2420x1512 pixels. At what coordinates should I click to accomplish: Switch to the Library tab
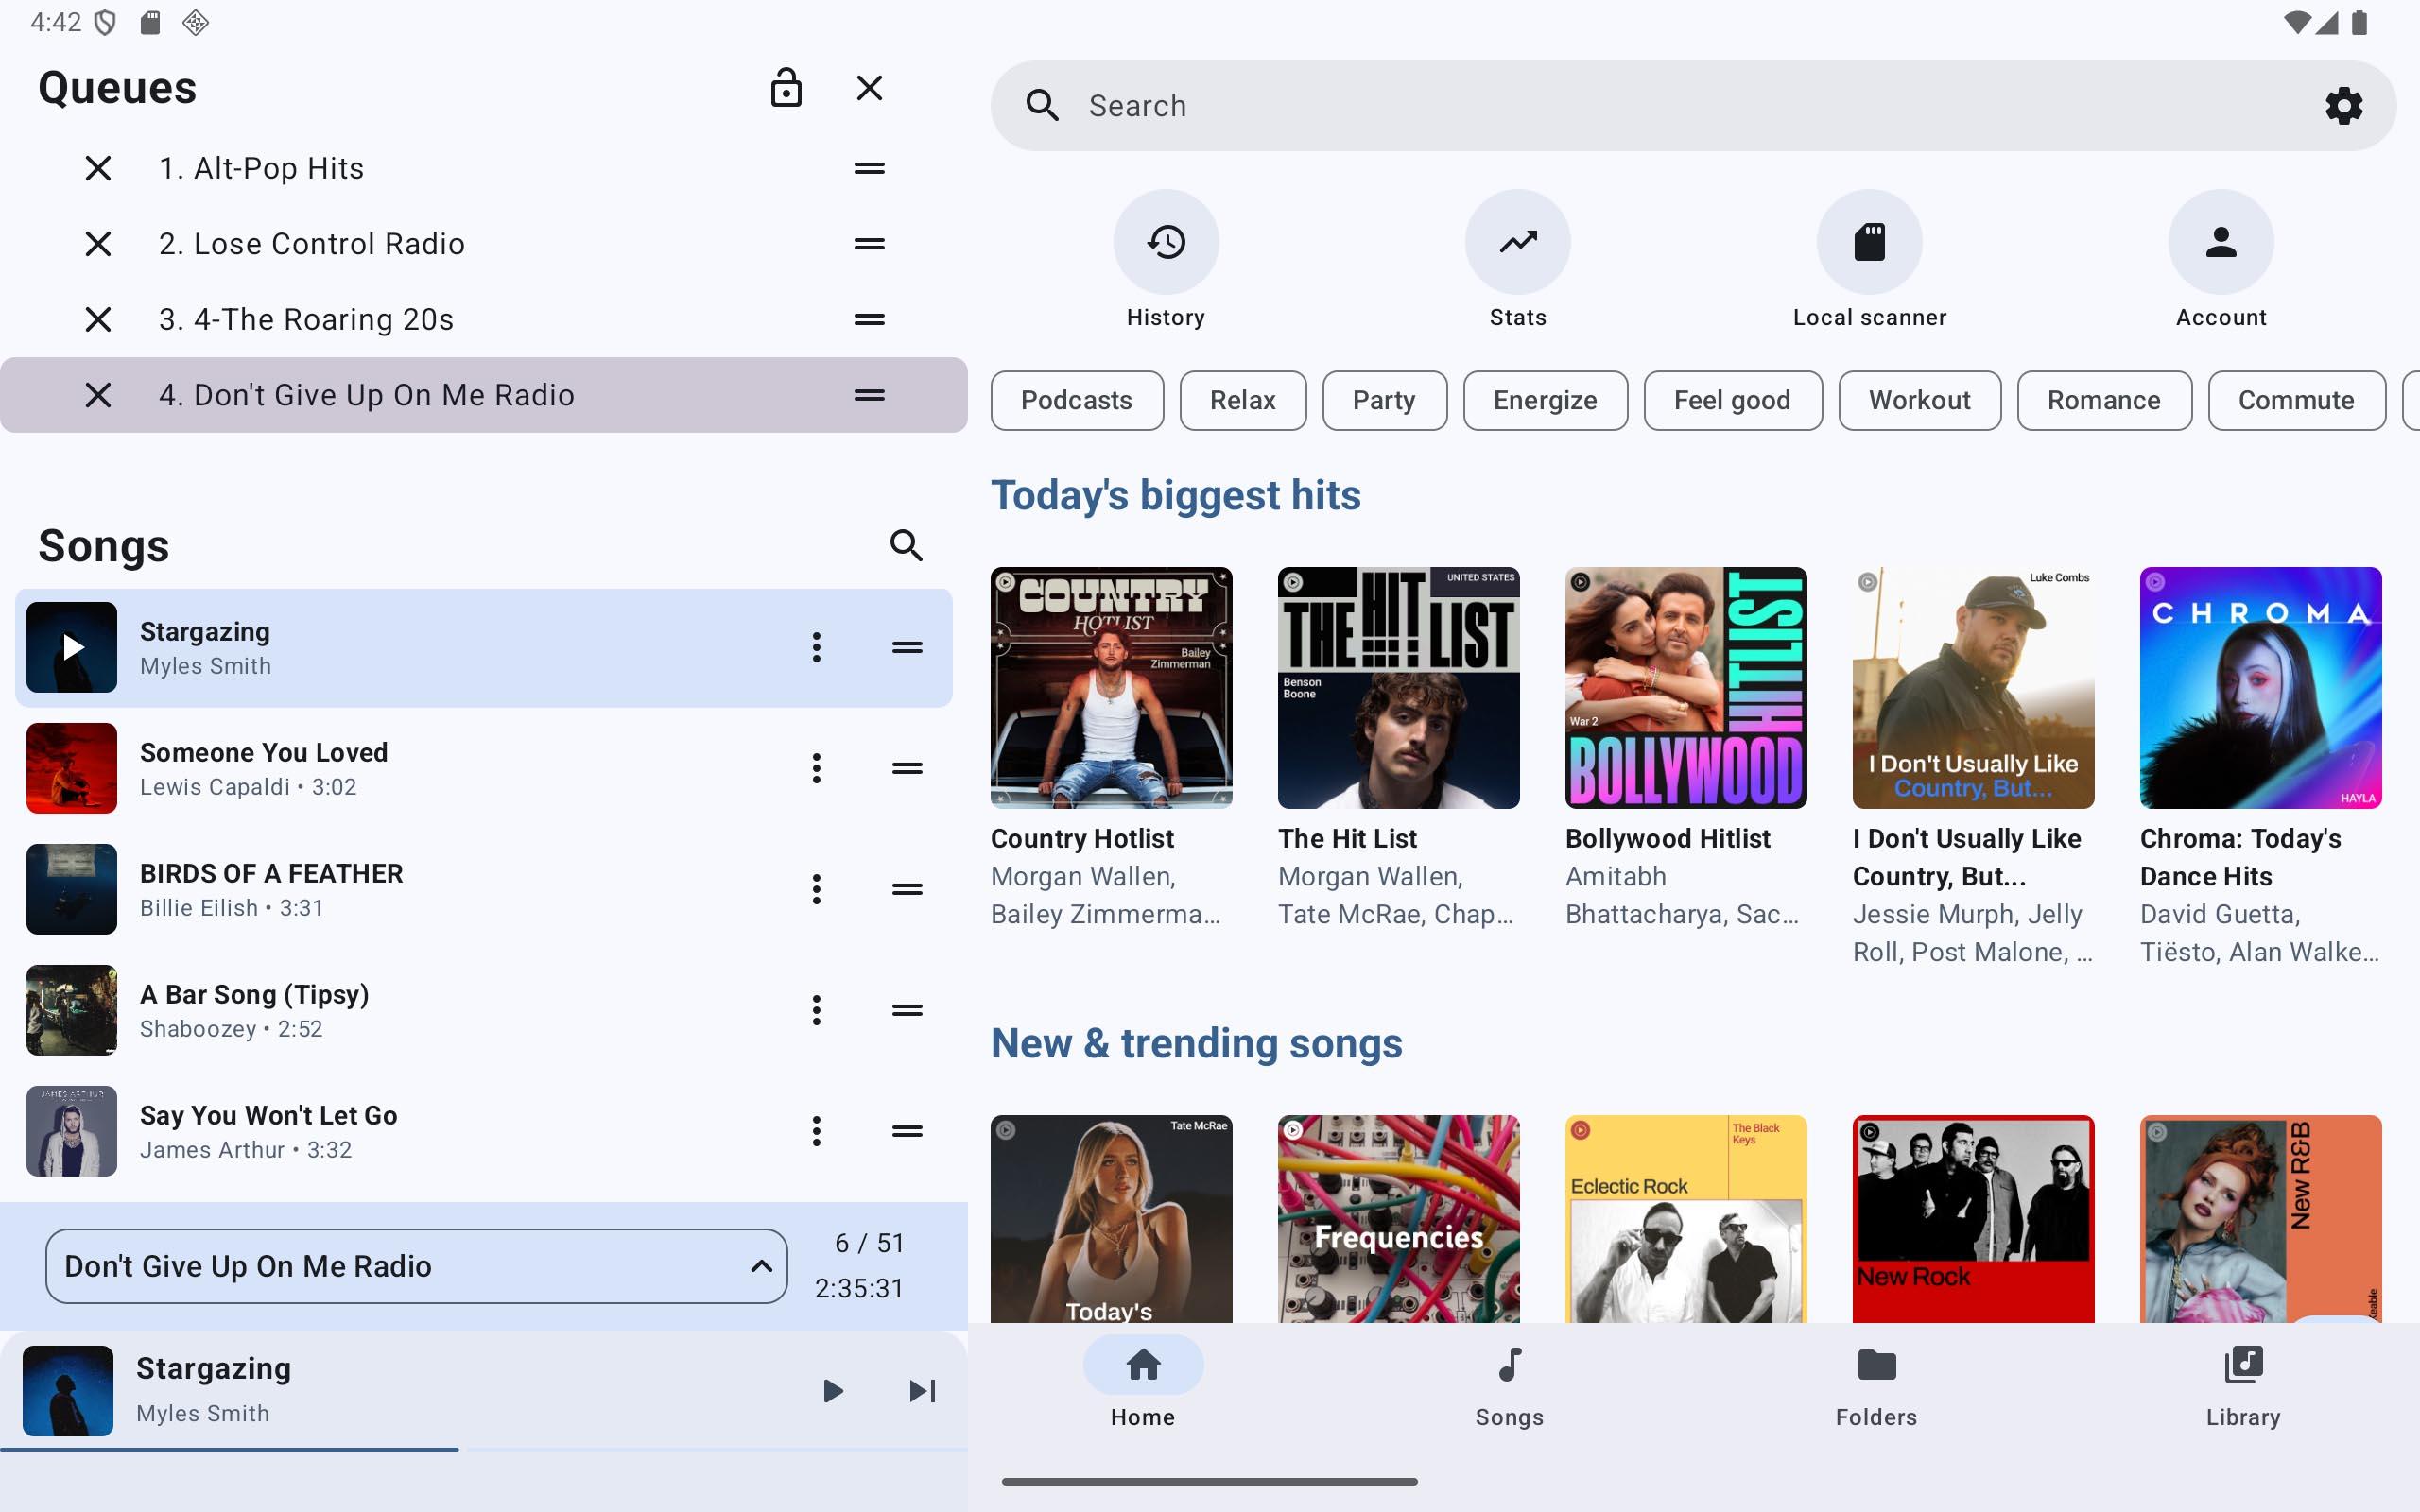coord(2243,1386)
